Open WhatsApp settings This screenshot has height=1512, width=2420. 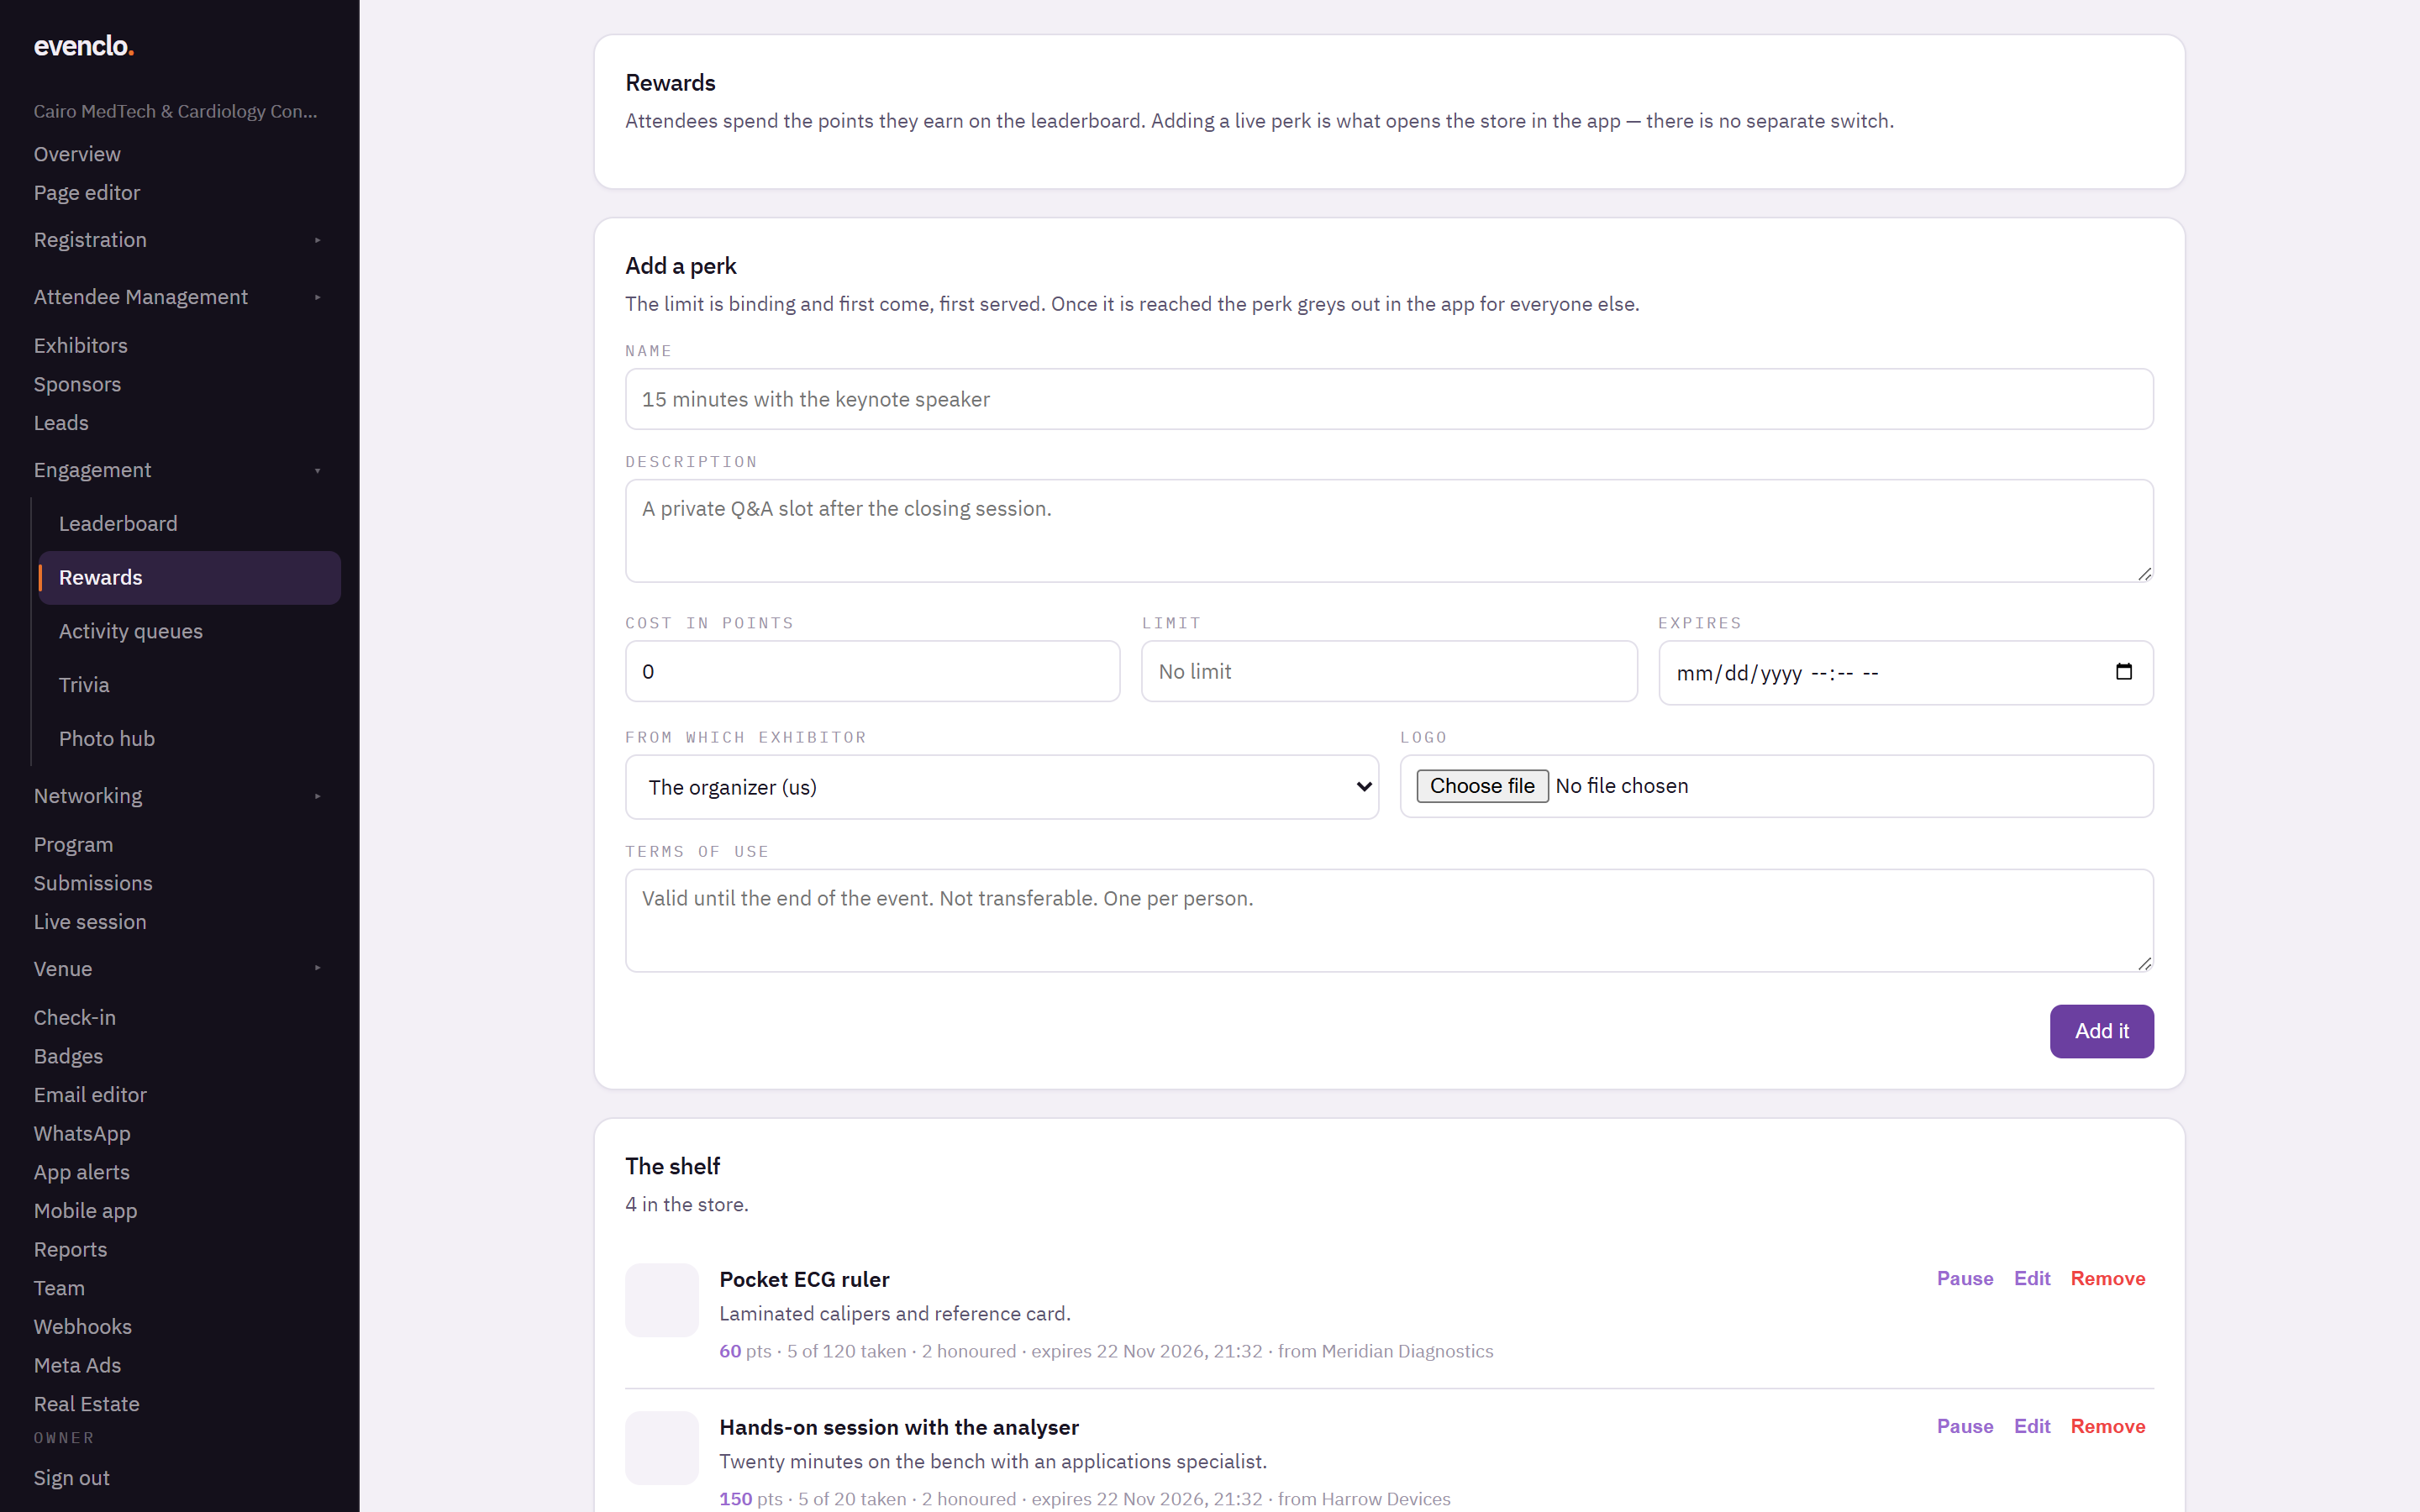point(82,1134)
